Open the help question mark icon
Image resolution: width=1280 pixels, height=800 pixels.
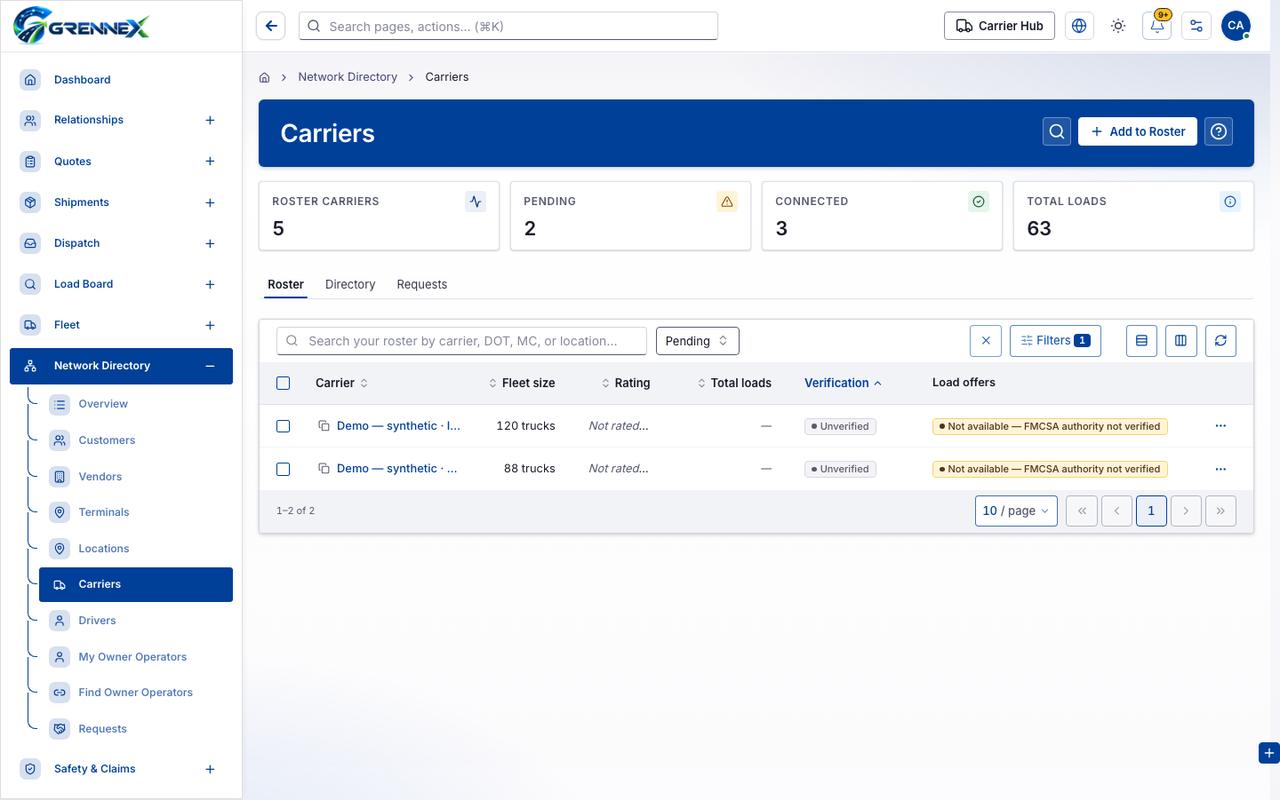[1218, 131]
